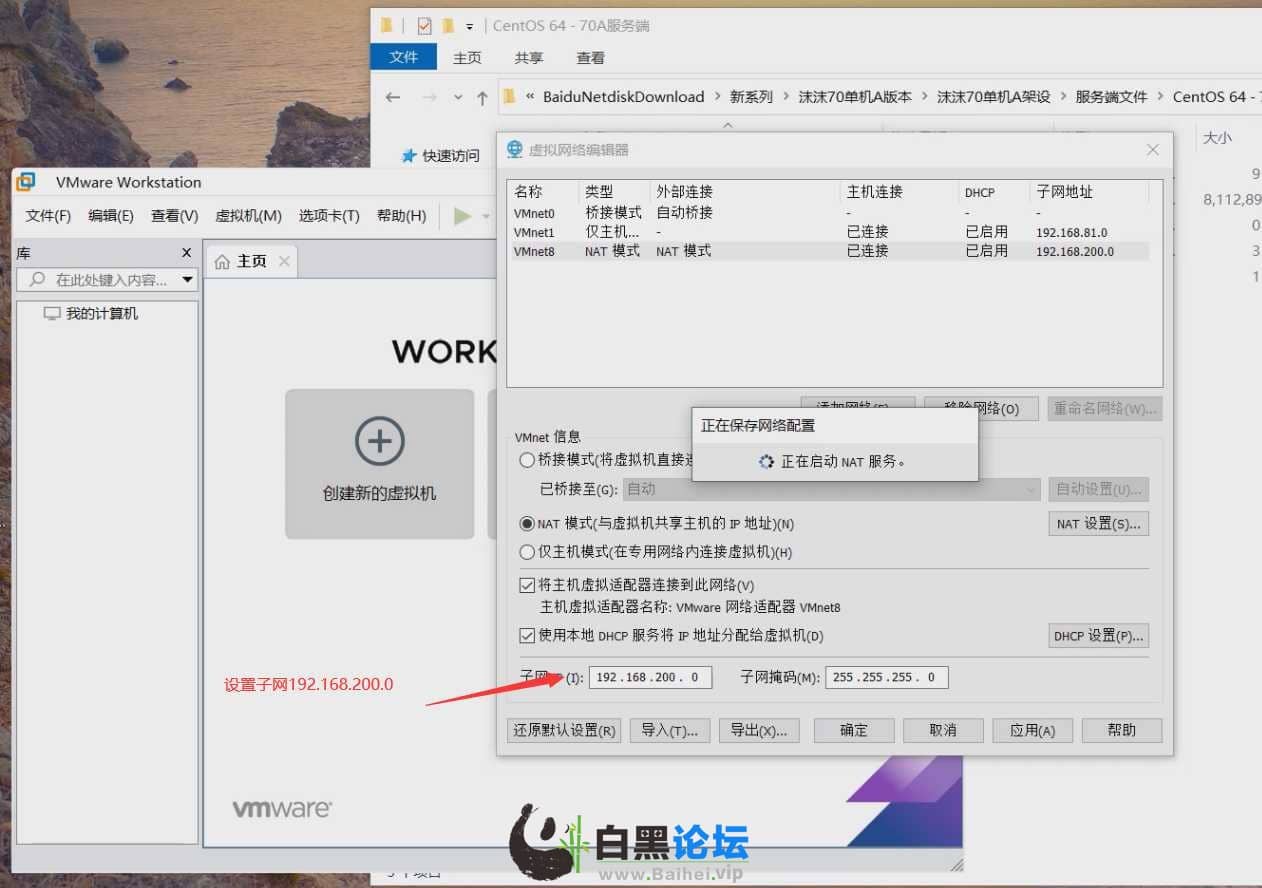Screen dimensions: 1262x888
Task: Expand the 已桥接至 combo box
Action: 1031,489
